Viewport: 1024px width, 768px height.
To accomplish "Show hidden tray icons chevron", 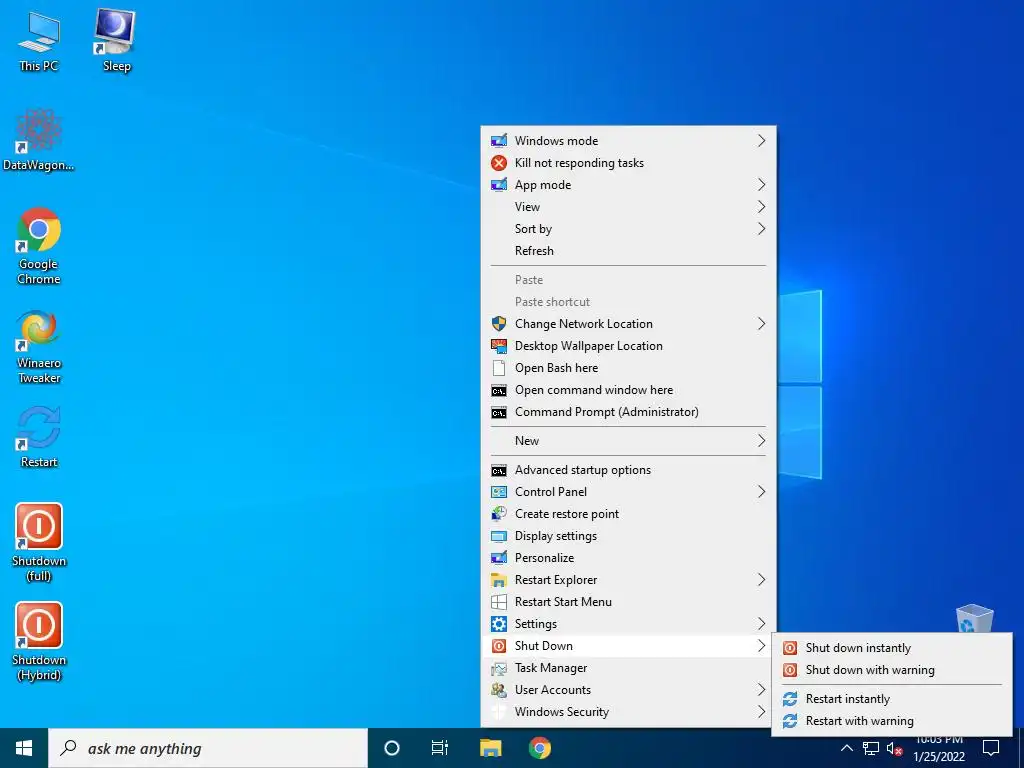I will (846, 748).
